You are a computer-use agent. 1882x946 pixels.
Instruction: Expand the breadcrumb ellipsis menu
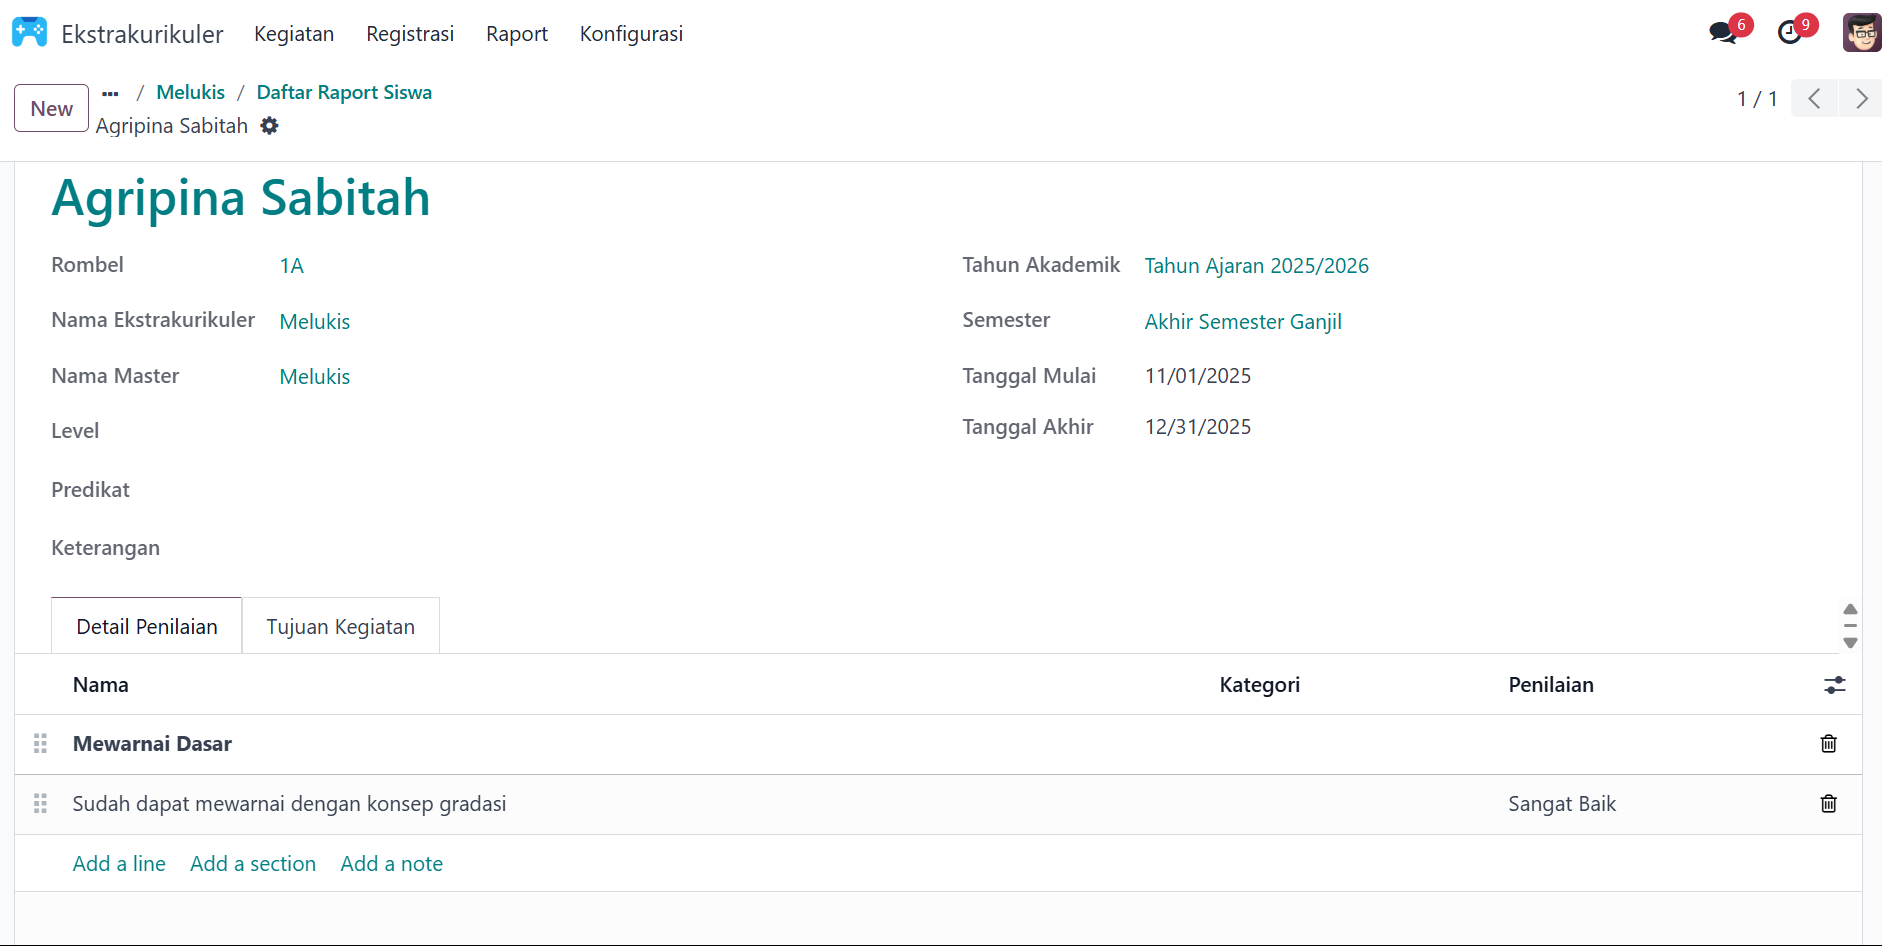111,93
